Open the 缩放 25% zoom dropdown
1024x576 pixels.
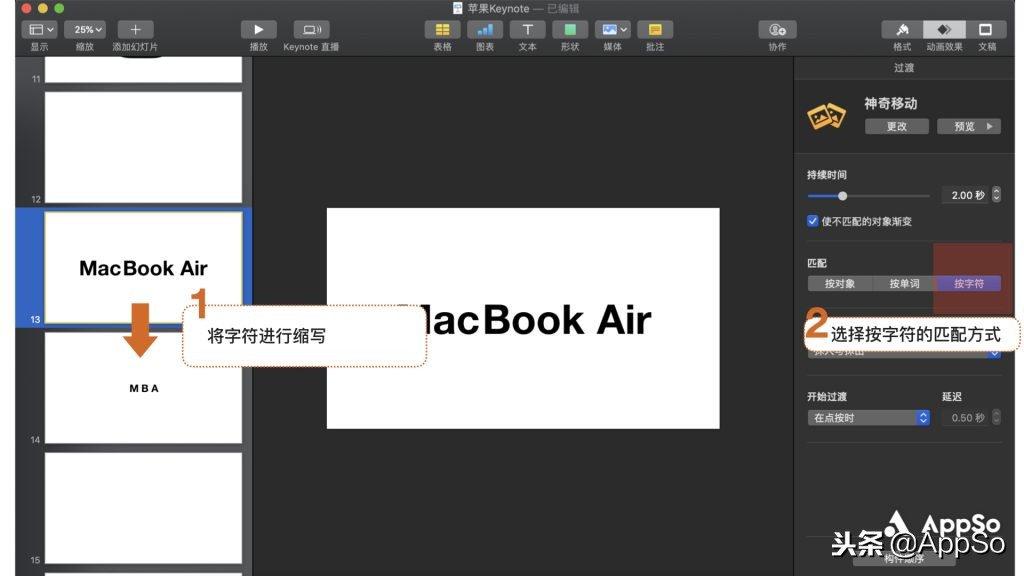85,28
